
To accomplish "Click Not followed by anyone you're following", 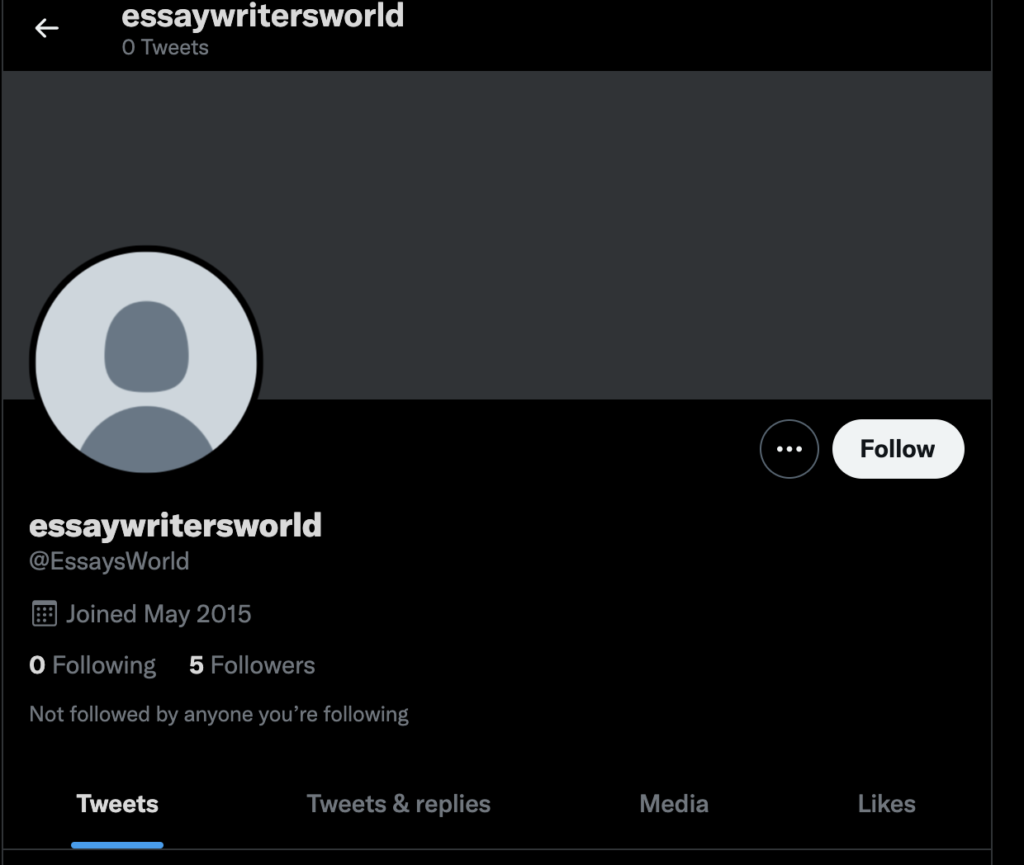I will (x=219, y=714).
